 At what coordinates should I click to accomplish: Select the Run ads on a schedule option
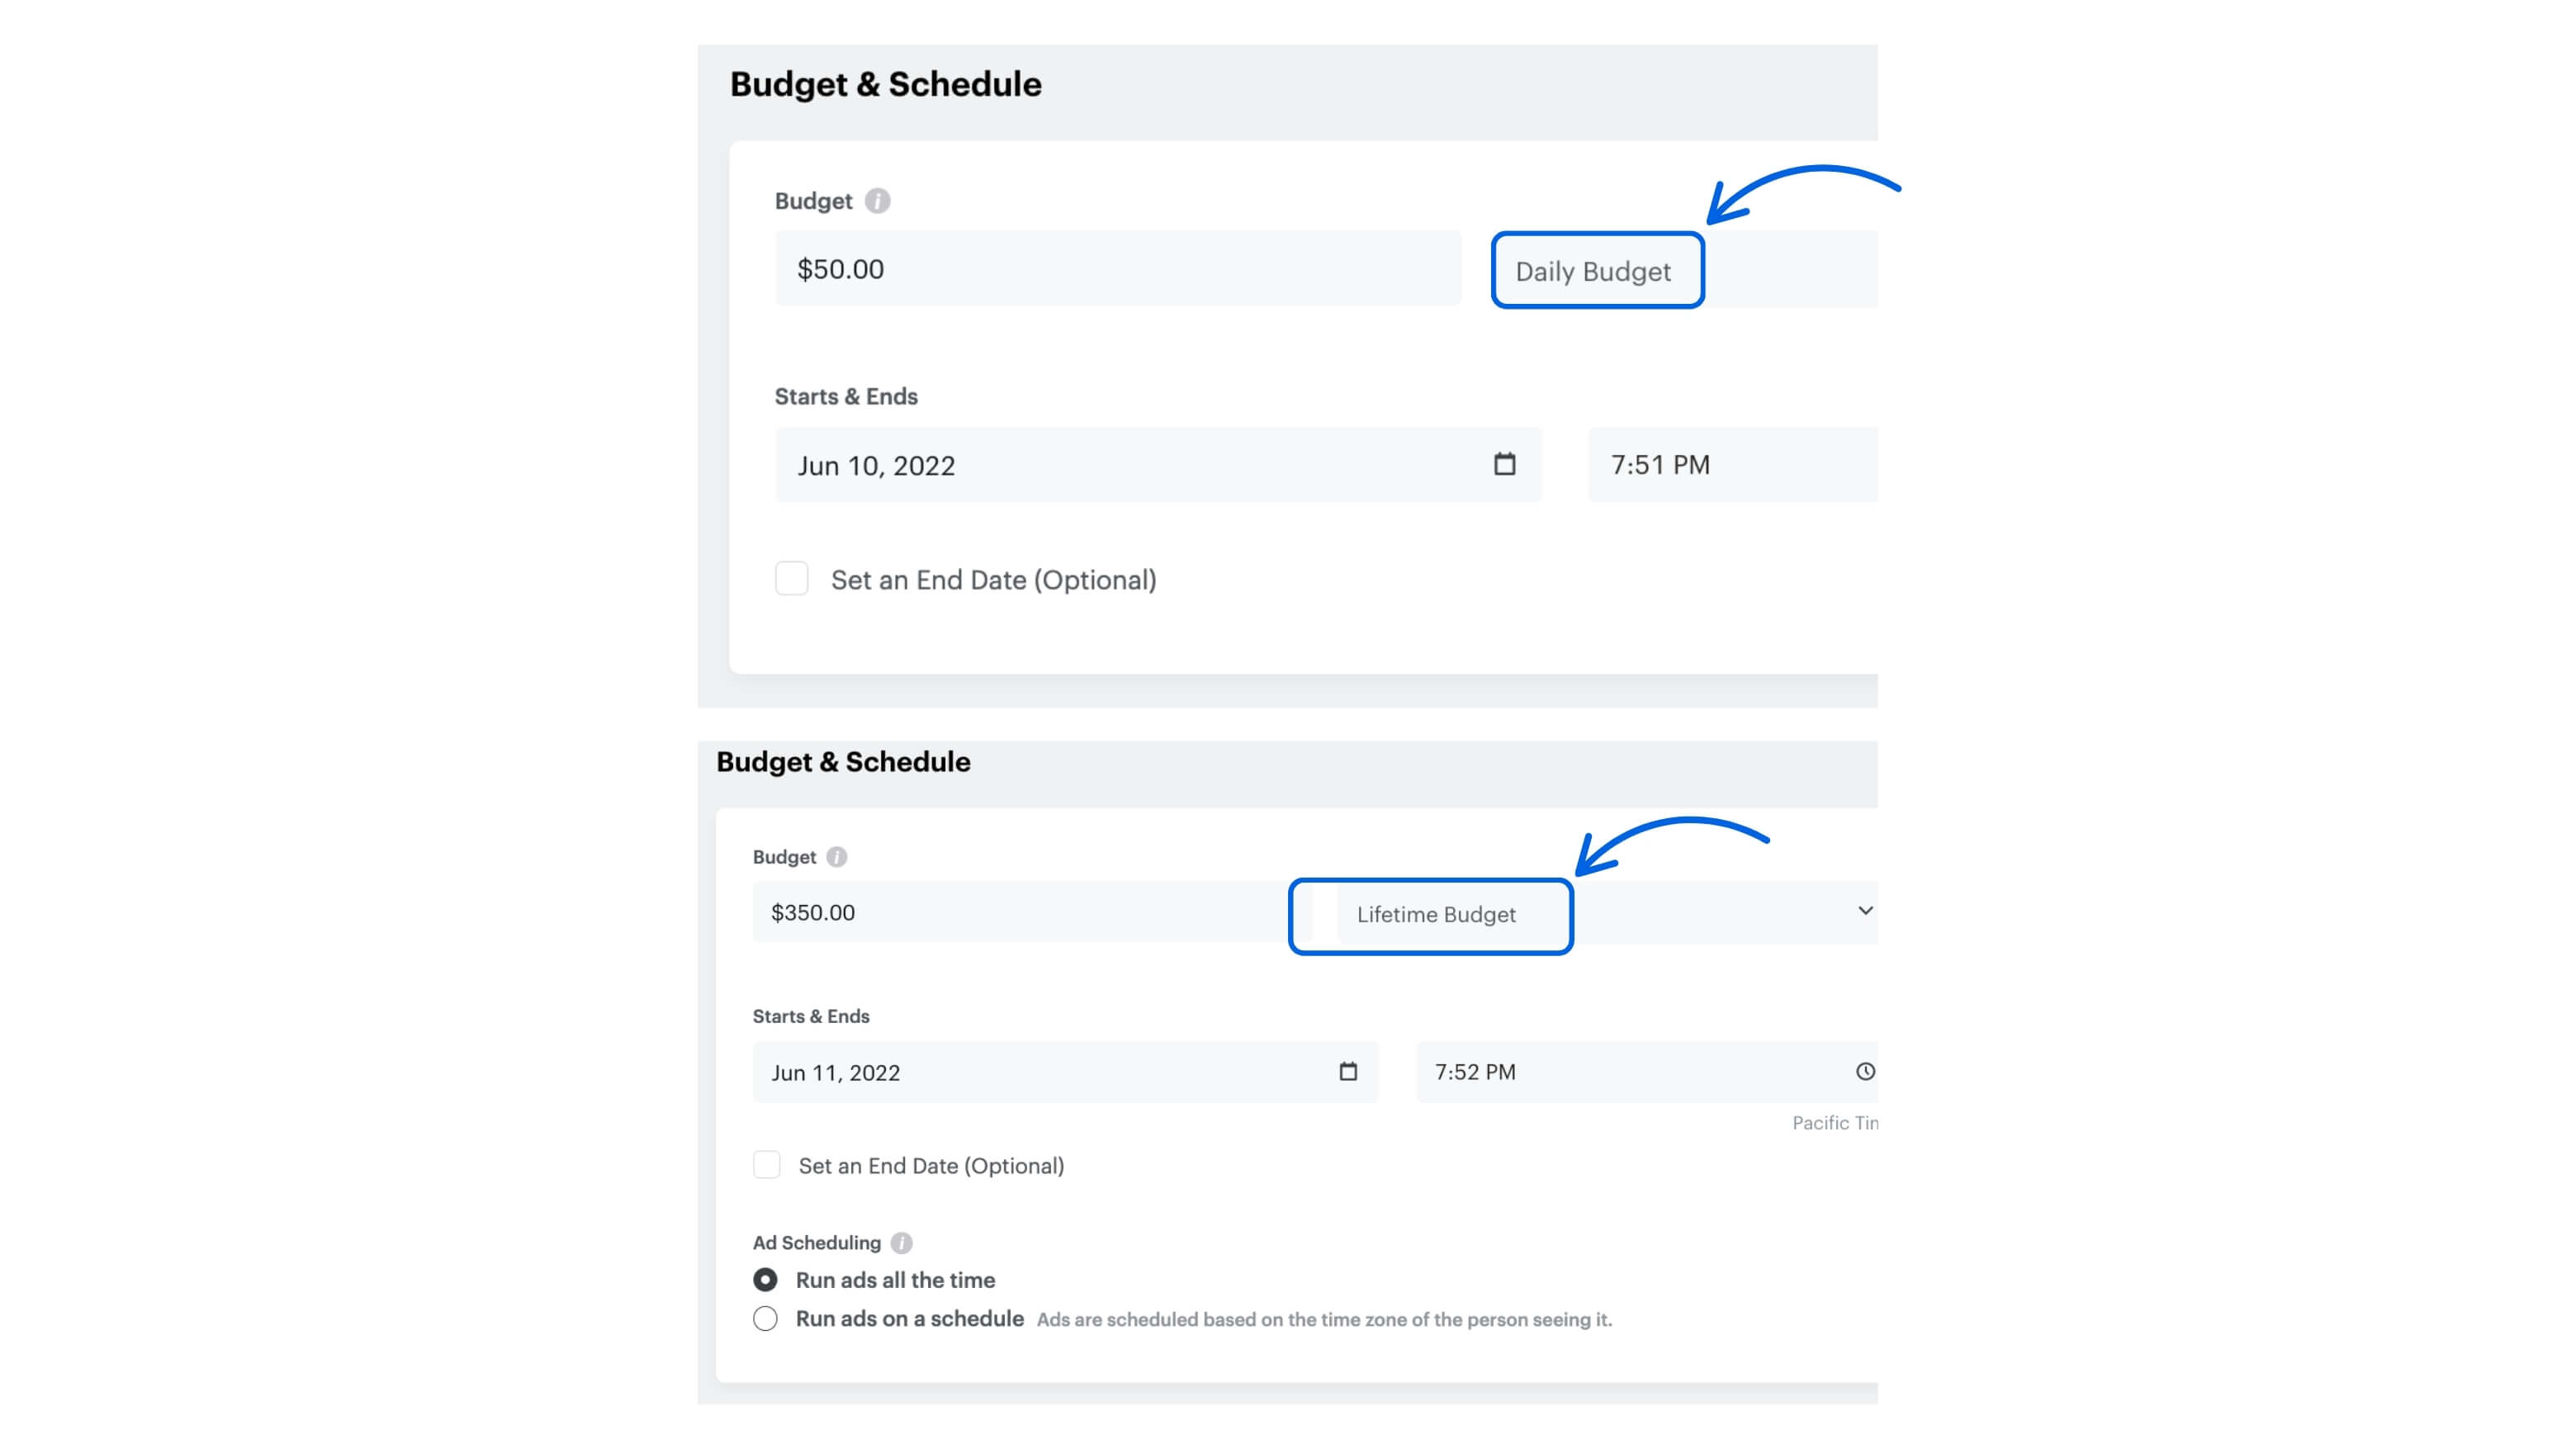click(x=766, y=1318)
